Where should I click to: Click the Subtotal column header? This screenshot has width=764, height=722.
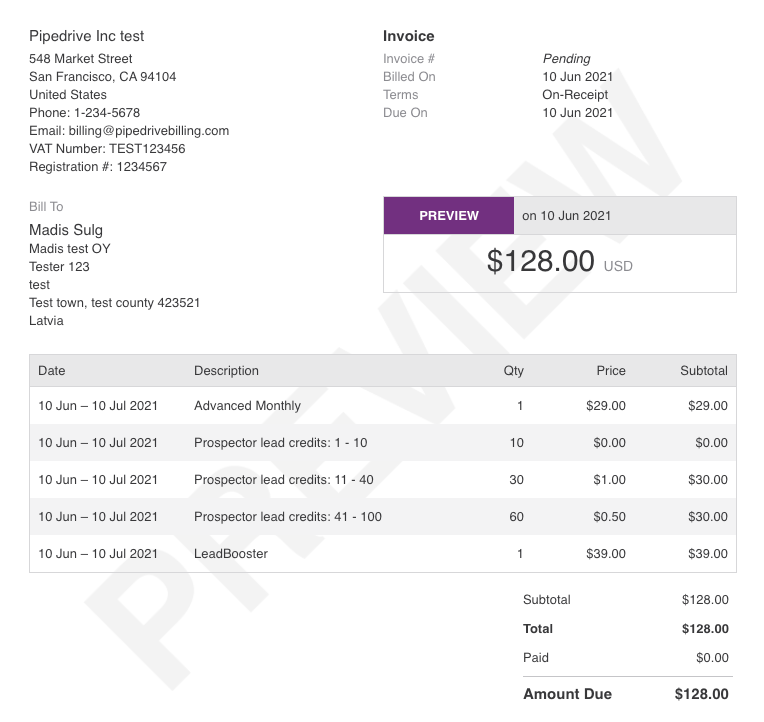704,371
